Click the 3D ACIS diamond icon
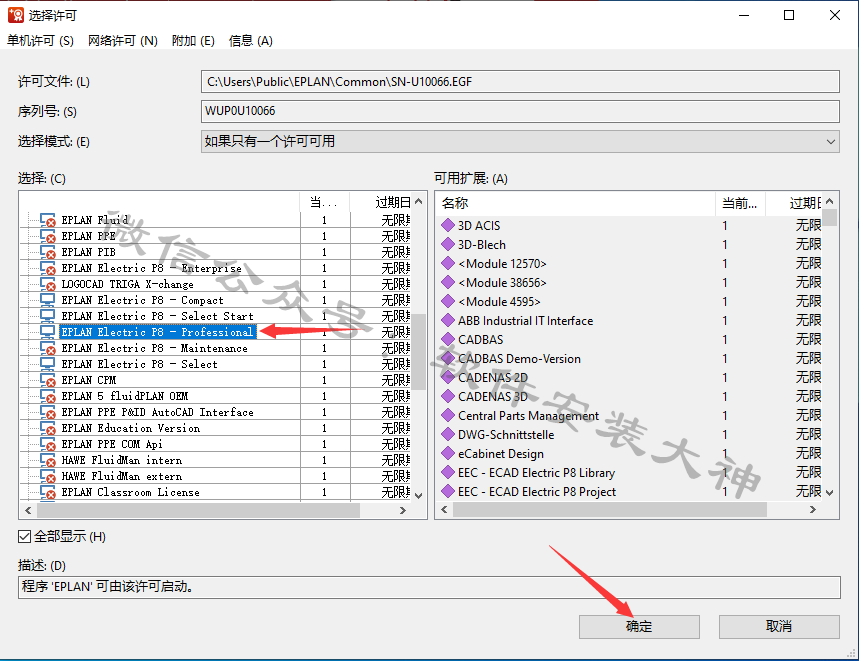Image resolution: width=859 pixels, height=661 pixels. pos(448,225)
